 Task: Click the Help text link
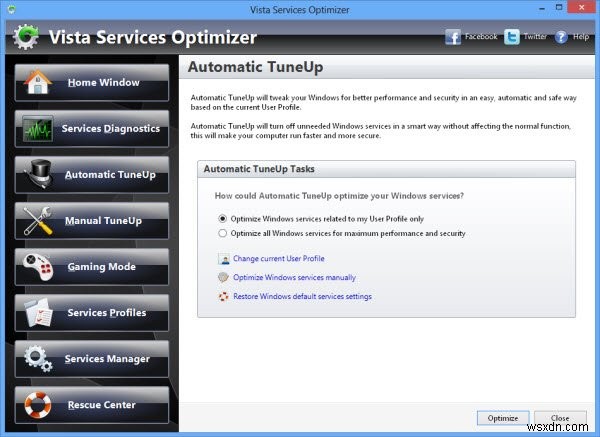coord(580,37)
